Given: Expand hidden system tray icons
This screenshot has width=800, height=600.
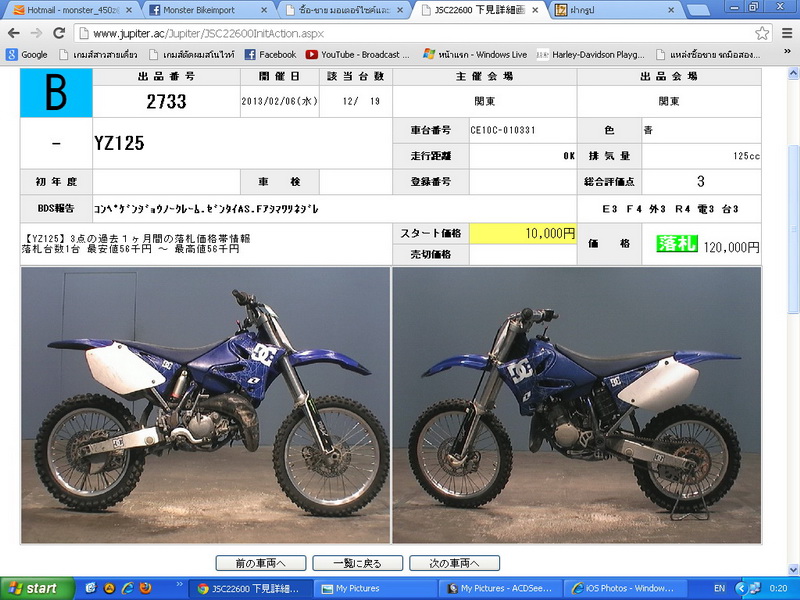Looking at the screenshot, I should click(742, 588).
